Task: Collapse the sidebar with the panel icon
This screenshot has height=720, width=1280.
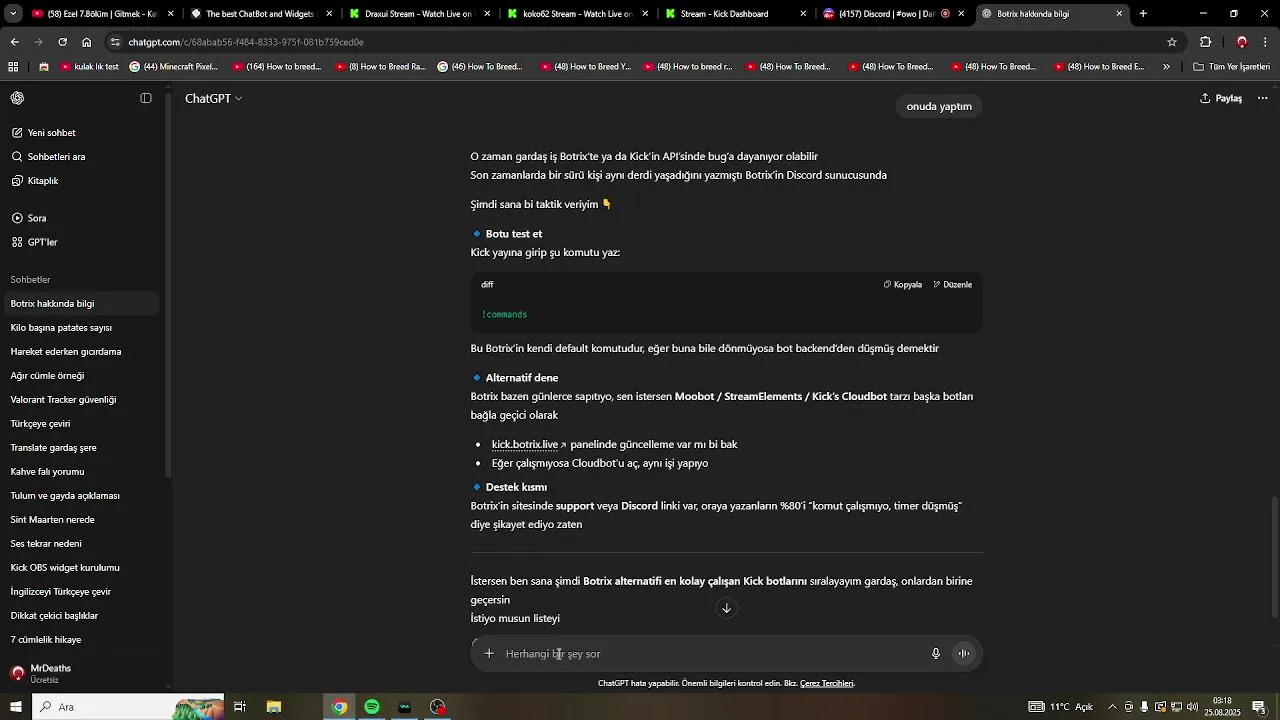Action: pyautogui.click(x=146, y=98)
